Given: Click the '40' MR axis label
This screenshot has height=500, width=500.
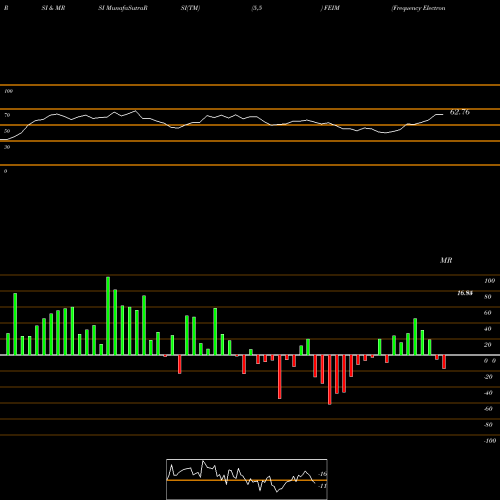Looking at the screenshot, I should click(x=488, y=329).
